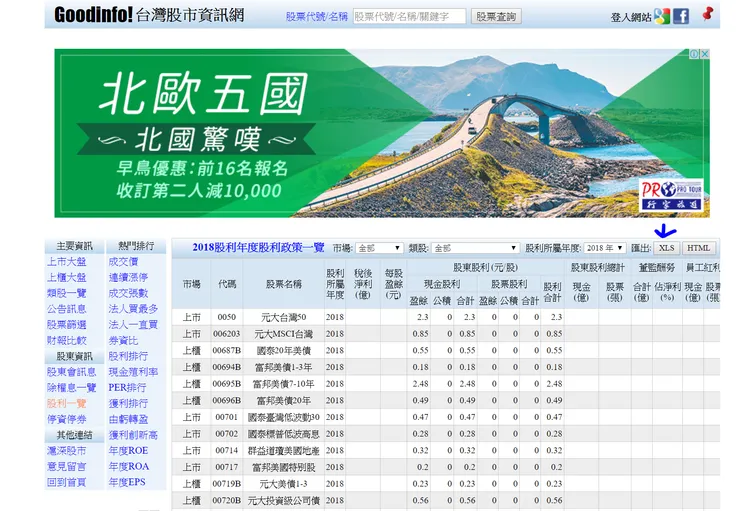
Task: Sign in with the Google icon
Action: (x=662, y=17)
